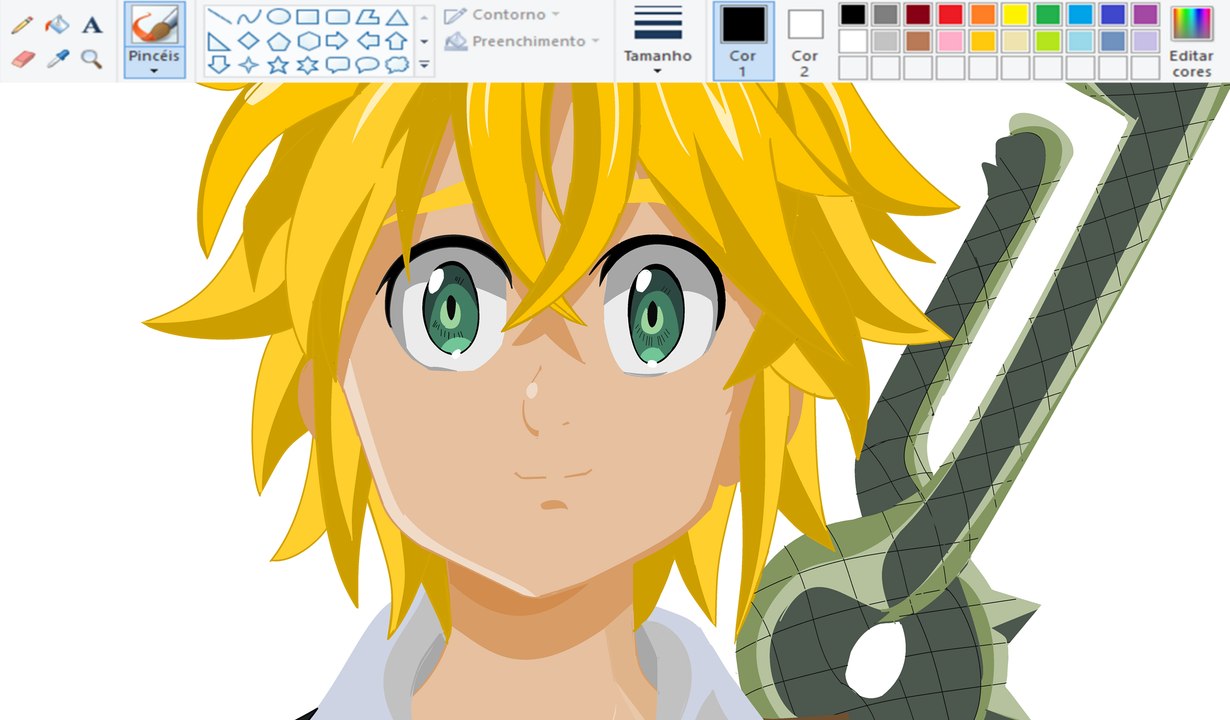Viewport: 1230px width, 720px height.
Task: Activate Cor 2 background color
Action: (x=805, y=41)
